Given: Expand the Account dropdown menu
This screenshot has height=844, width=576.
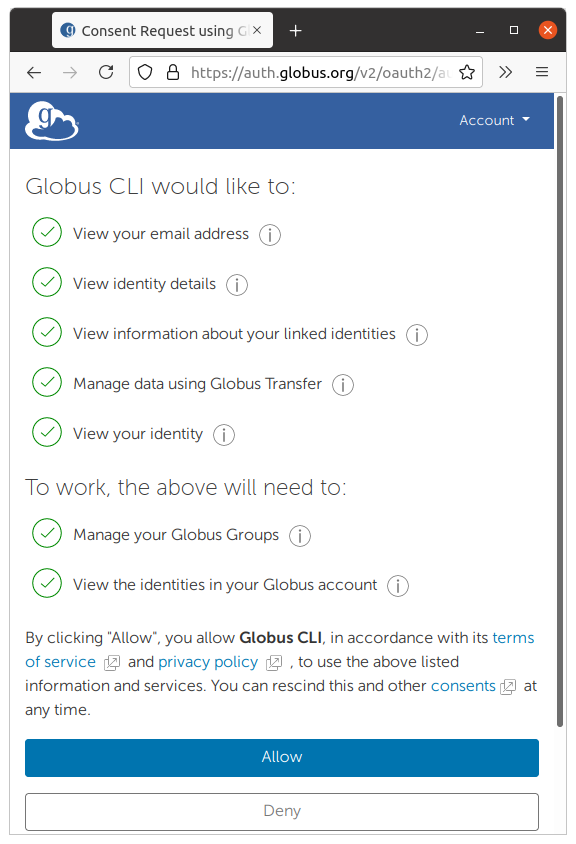Looking at the screenshot, I should (494, 120).
